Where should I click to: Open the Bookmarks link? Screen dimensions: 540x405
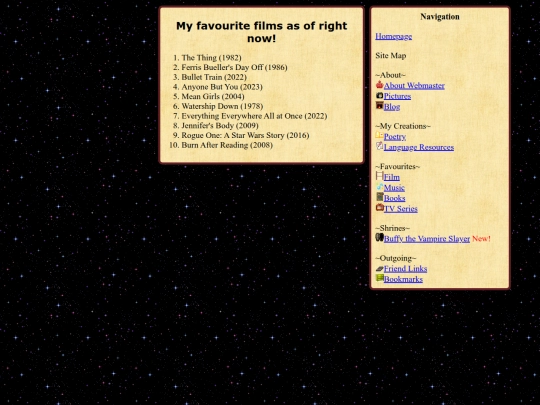click(x=403, y=279)
